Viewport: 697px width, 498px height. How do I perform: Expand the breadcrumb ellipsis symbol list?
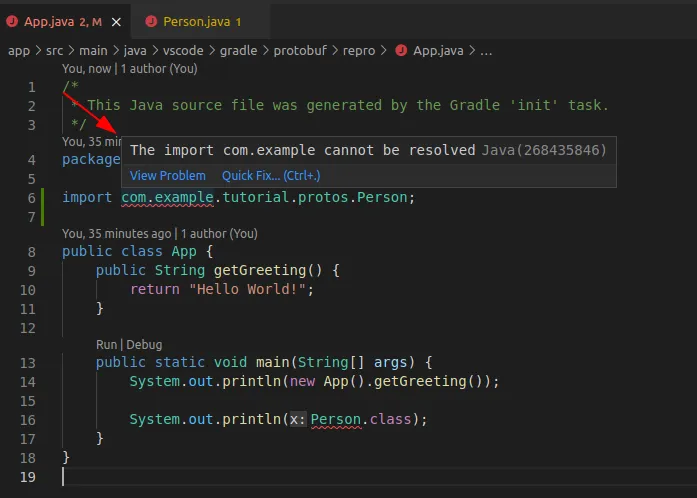[486, 51]
